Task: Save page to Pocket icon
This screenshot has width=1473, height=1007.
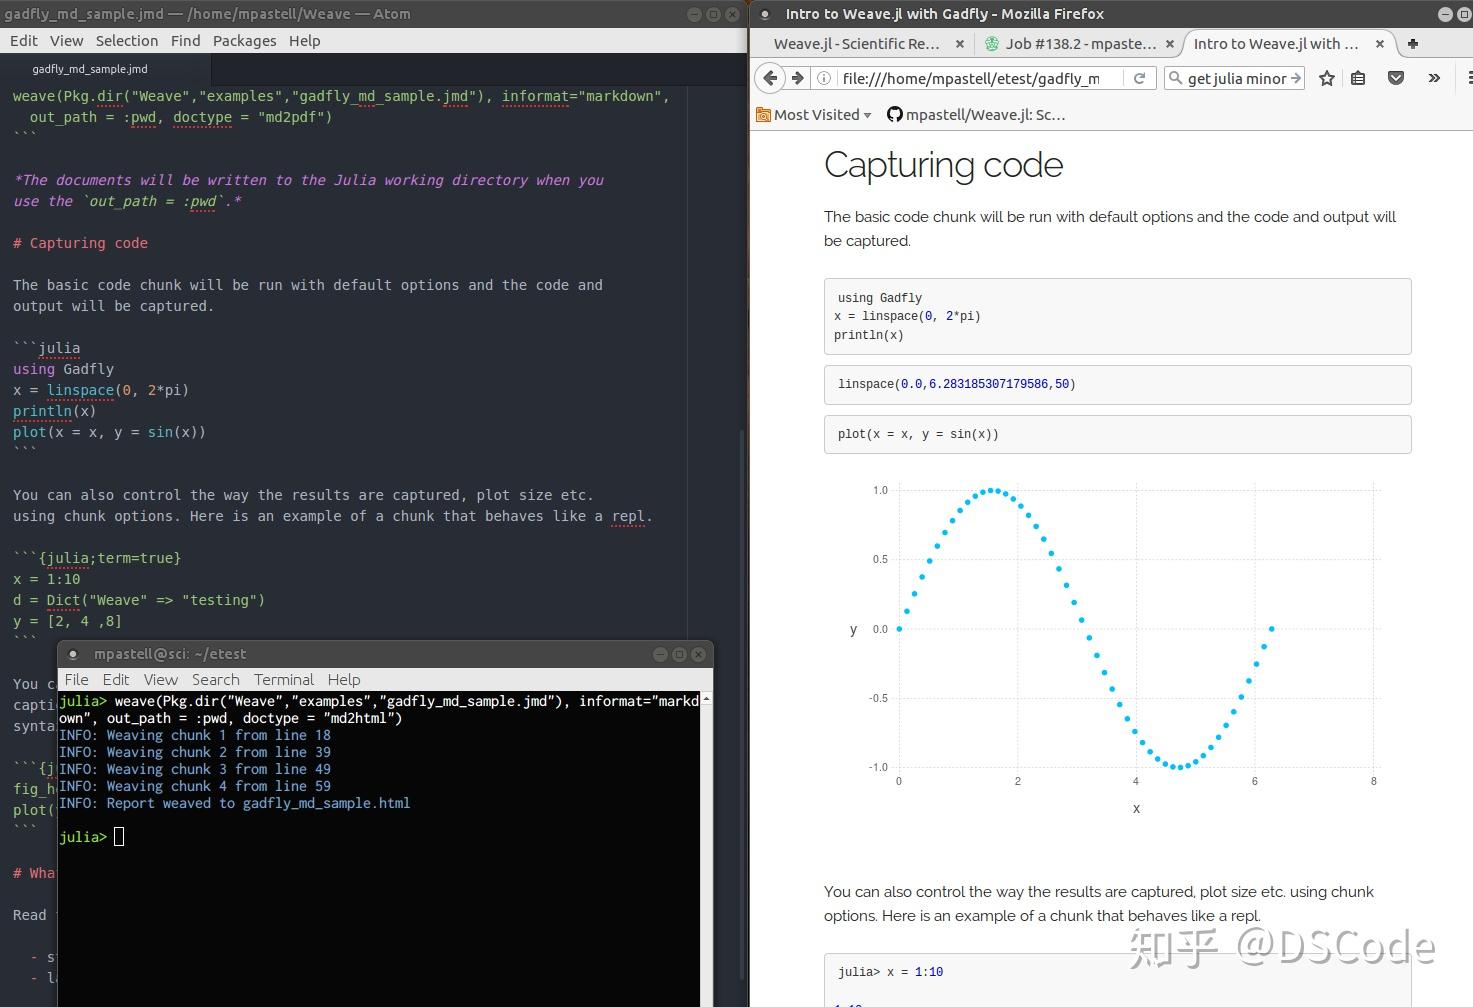Action: tap(1396, 78)
